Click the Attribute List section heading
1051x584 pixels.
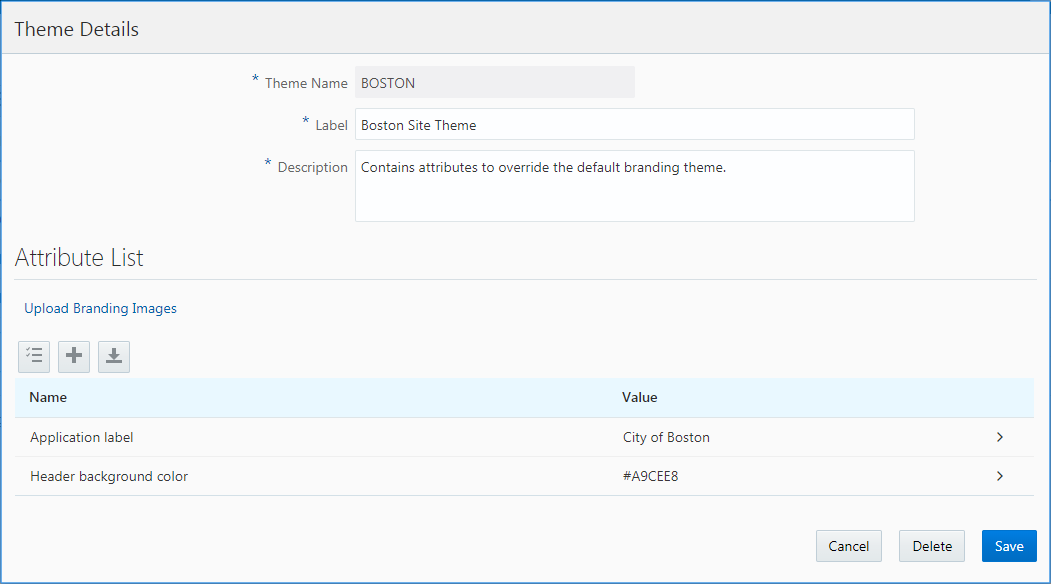79,257
